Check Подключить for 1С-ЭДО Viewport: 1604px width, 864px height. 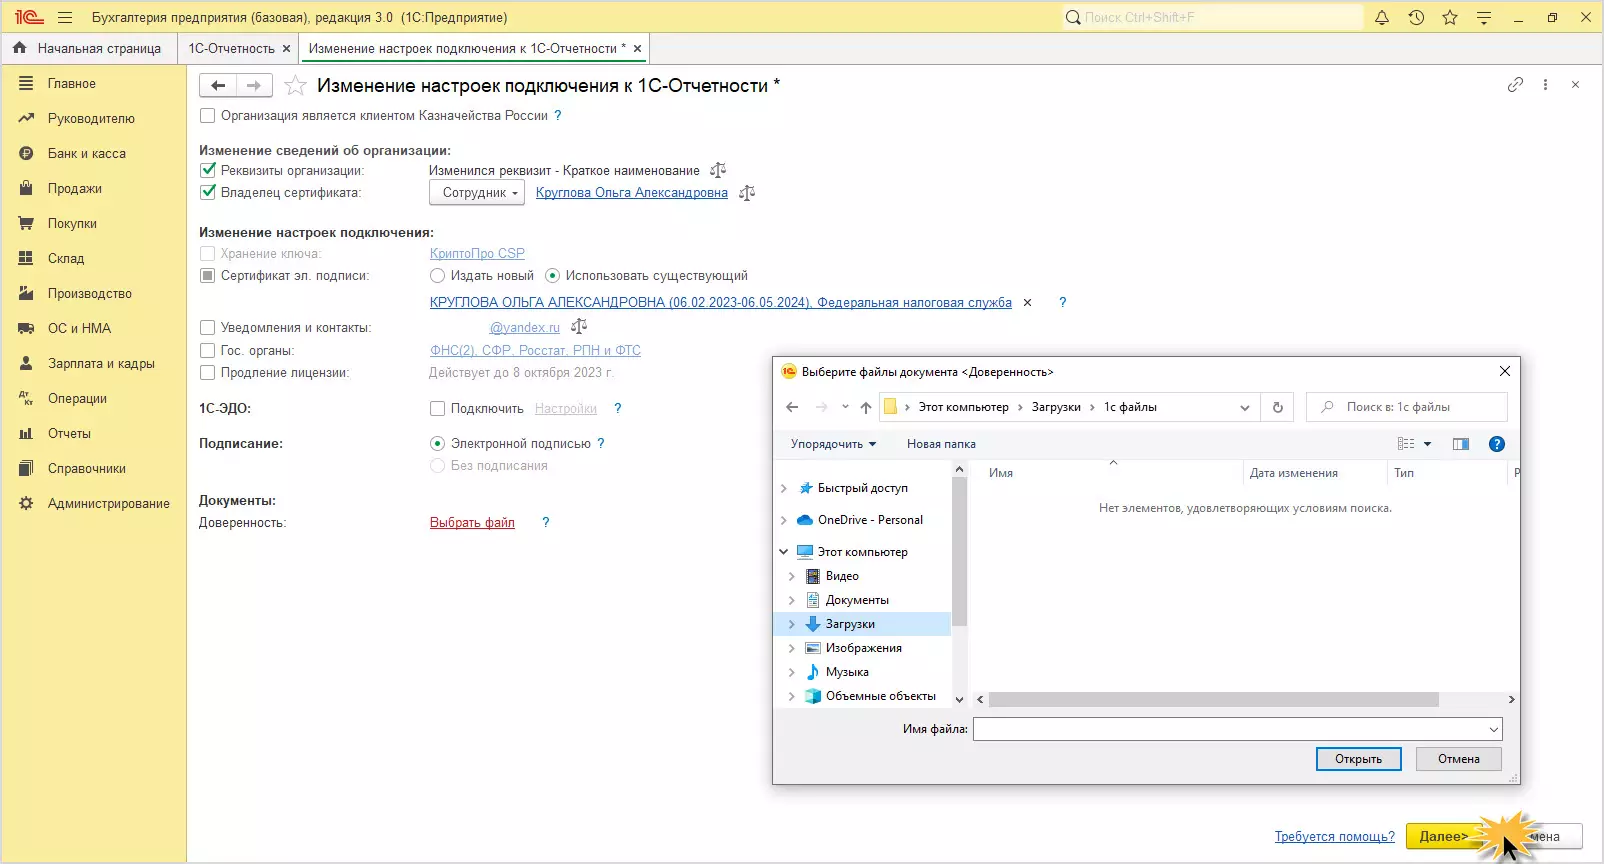point(437,408)
